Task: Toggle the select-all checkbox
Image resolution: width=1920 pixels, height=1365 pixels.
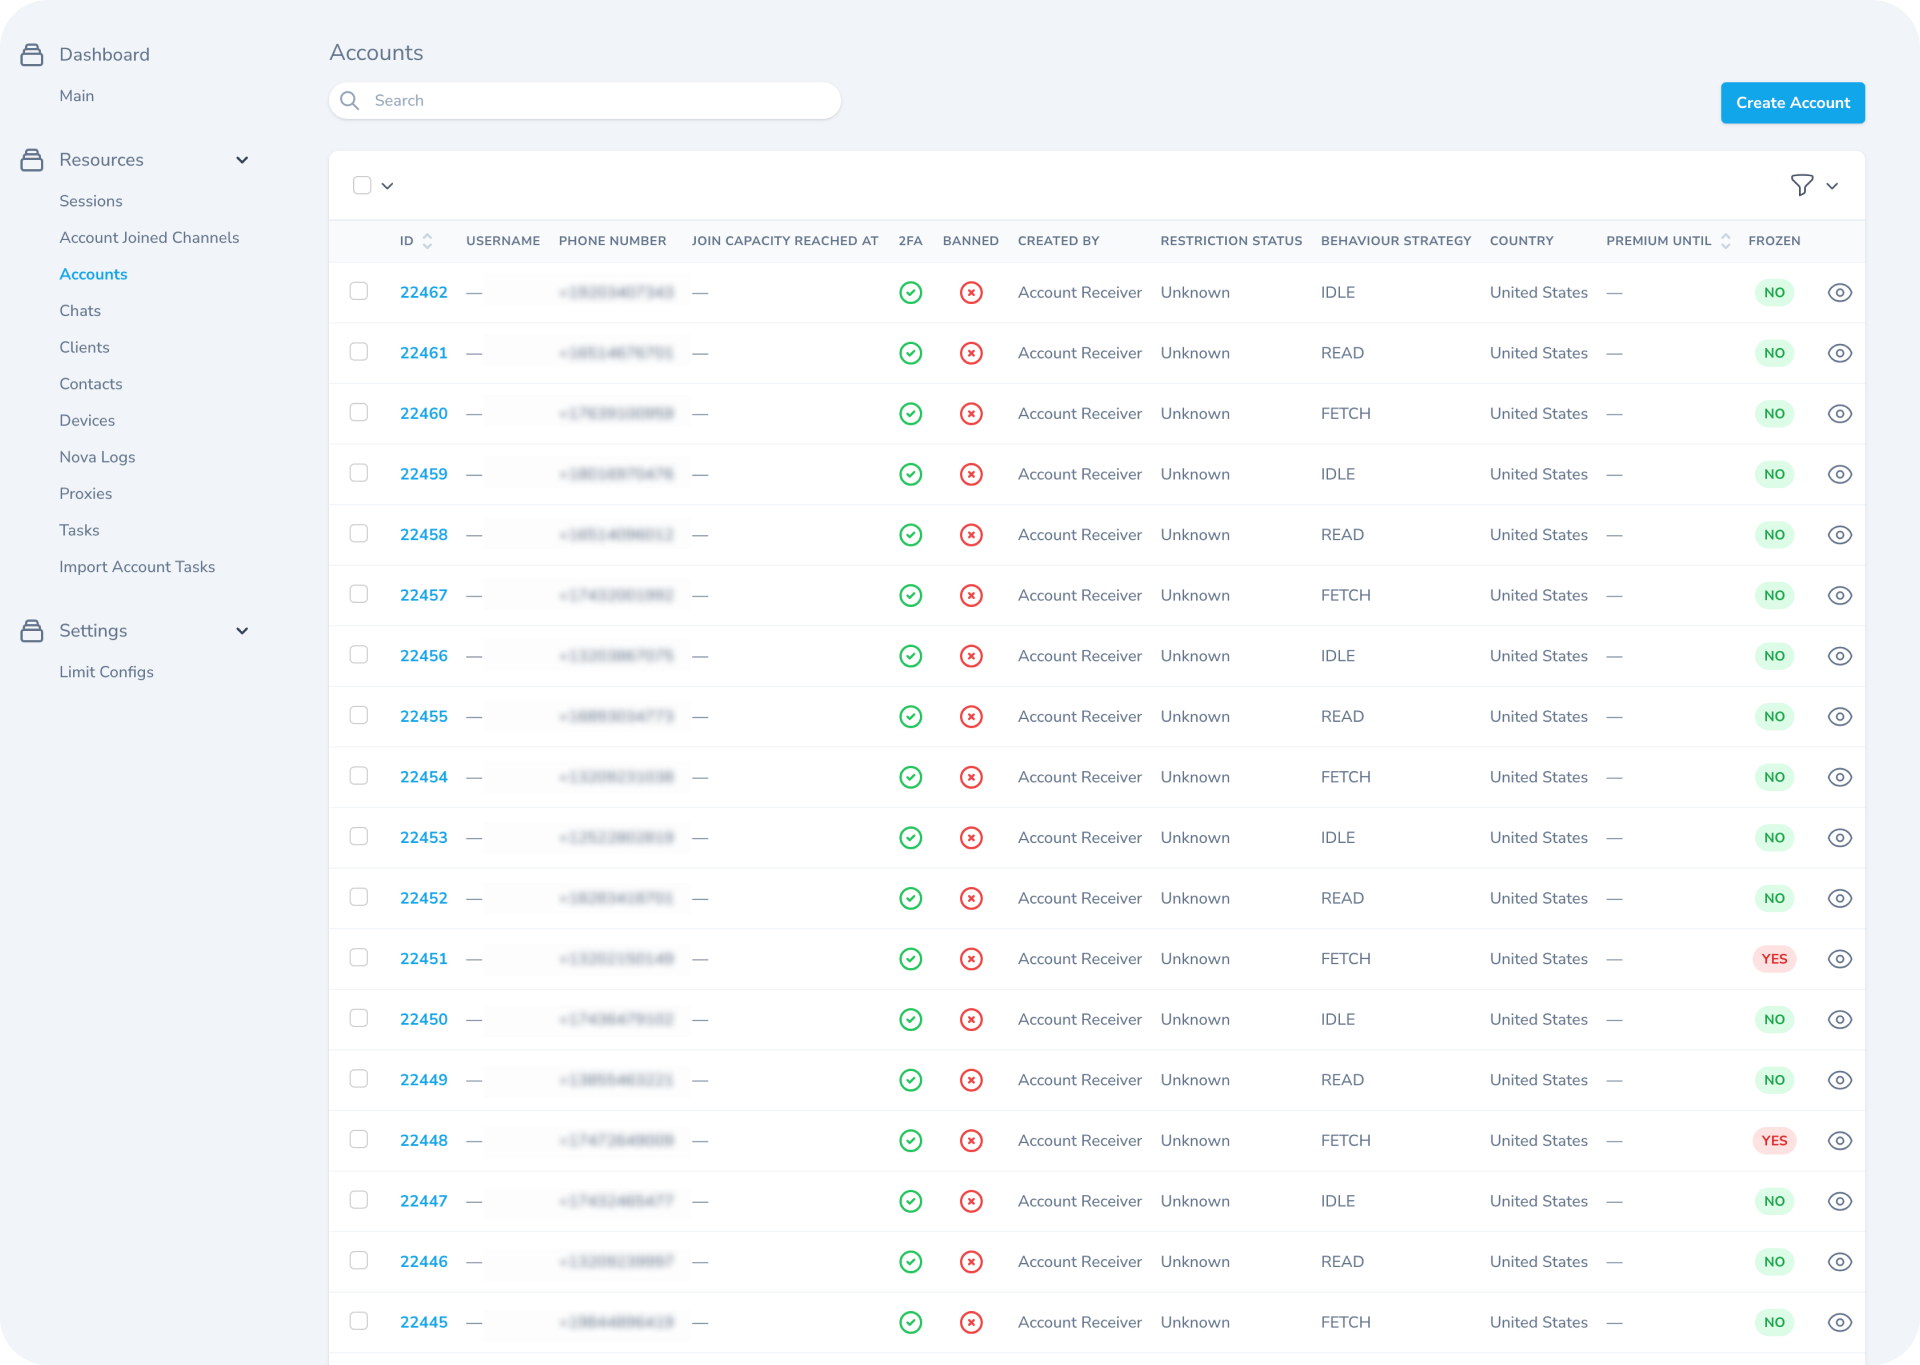Action: pyautogui.click(x=362, y=185)
